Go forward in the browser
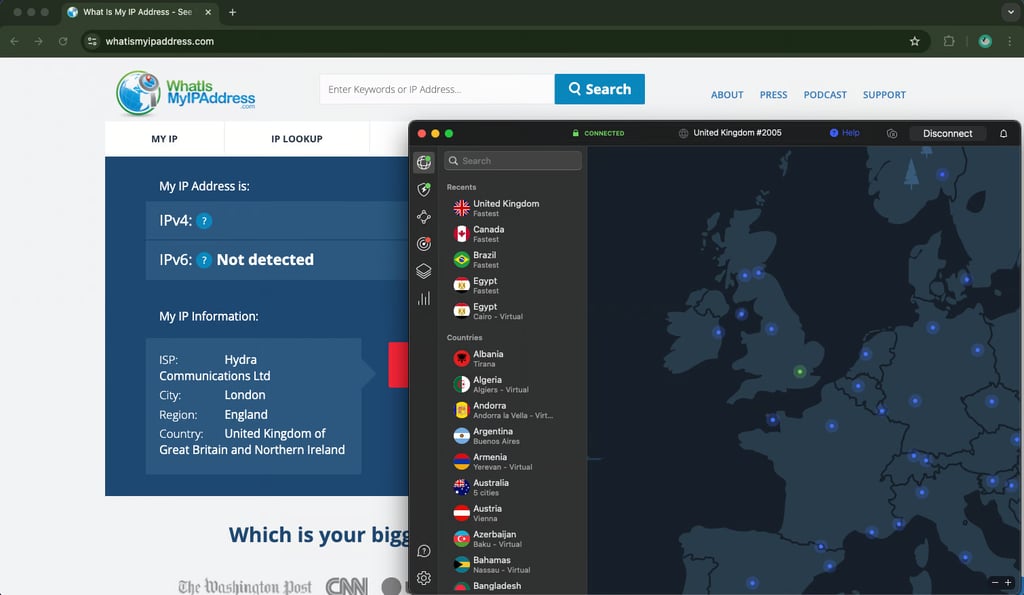The width and height of the screenshot is (1024, 595). coord(39,41)
